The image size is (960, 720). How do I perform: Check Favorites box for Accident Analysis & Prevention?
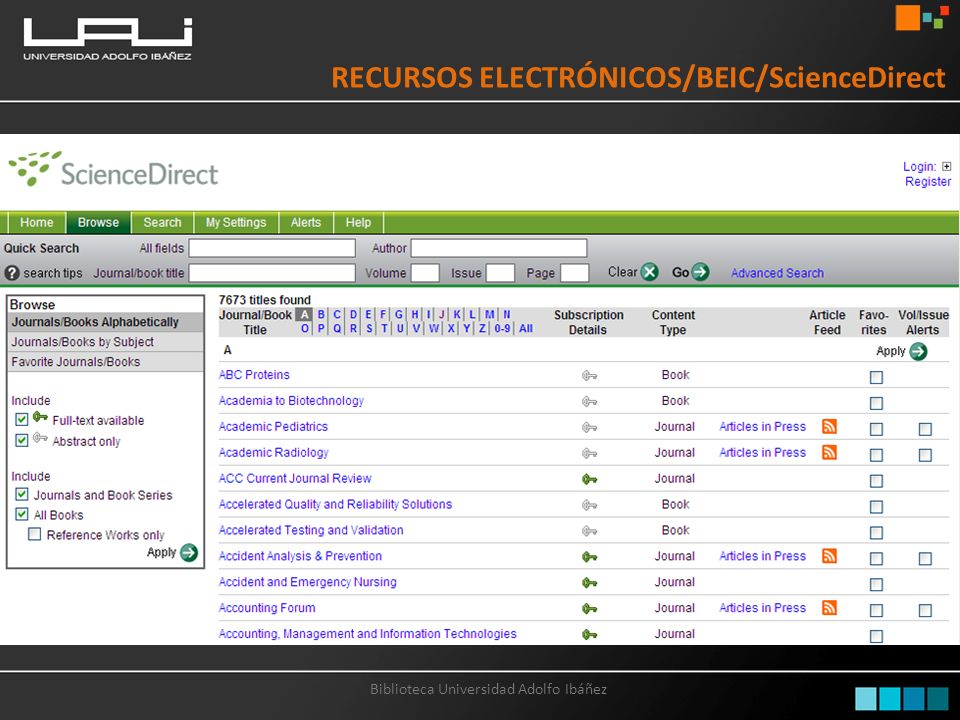pos(876,558)
